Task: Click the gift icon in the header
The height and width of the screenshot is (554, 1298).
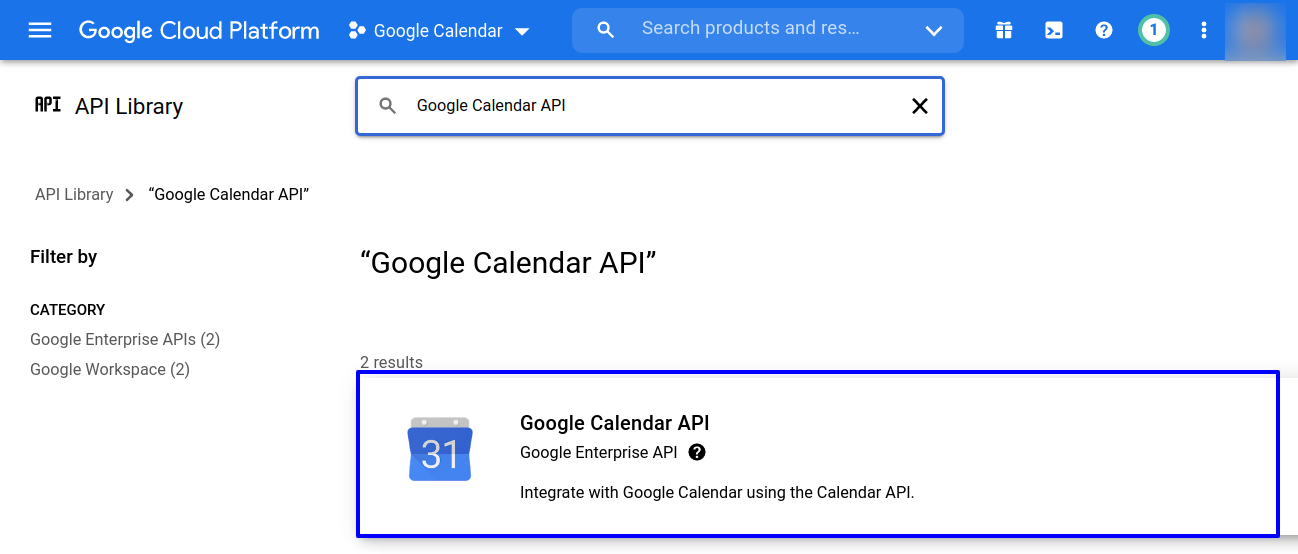Action: (1004, 30)
